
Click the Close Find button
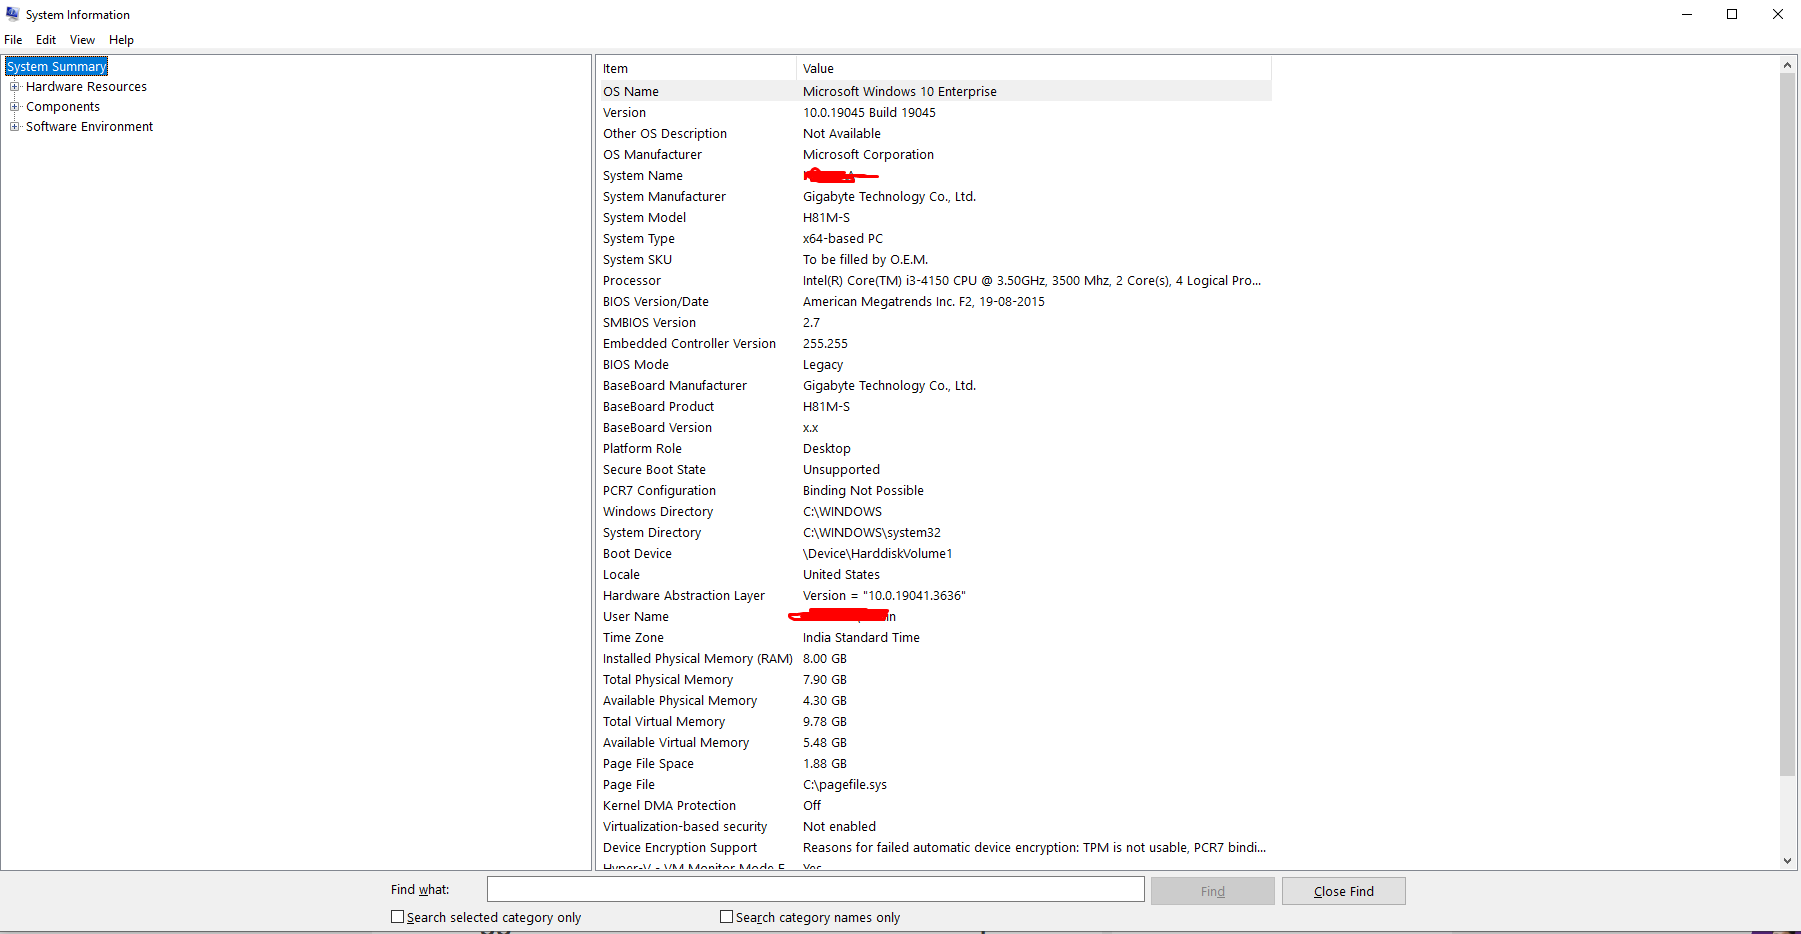coord(1343,891)
